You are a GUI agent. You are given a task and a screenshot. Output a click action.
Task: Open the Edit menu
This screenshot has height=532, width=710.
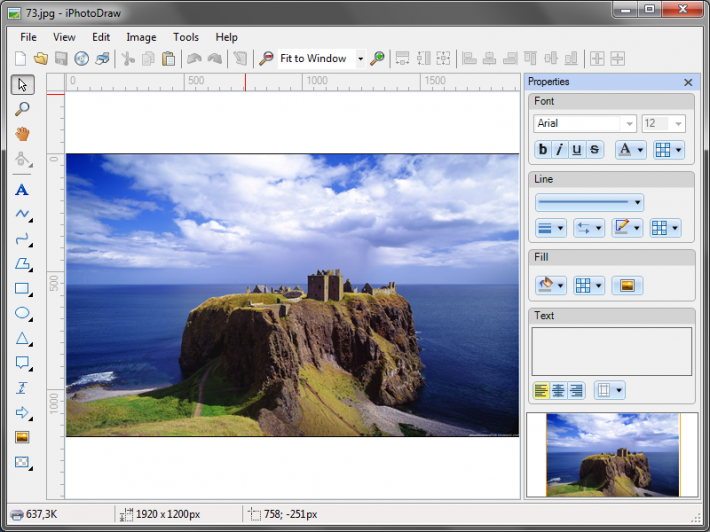point(101,37)
